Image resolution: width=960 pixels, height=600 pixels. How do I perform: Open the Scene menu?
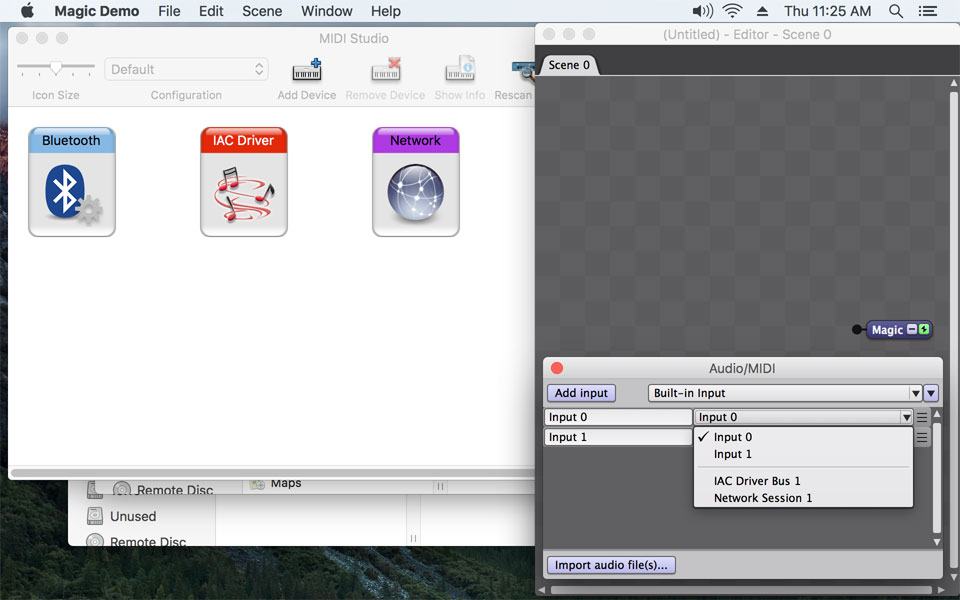(262, 11)
